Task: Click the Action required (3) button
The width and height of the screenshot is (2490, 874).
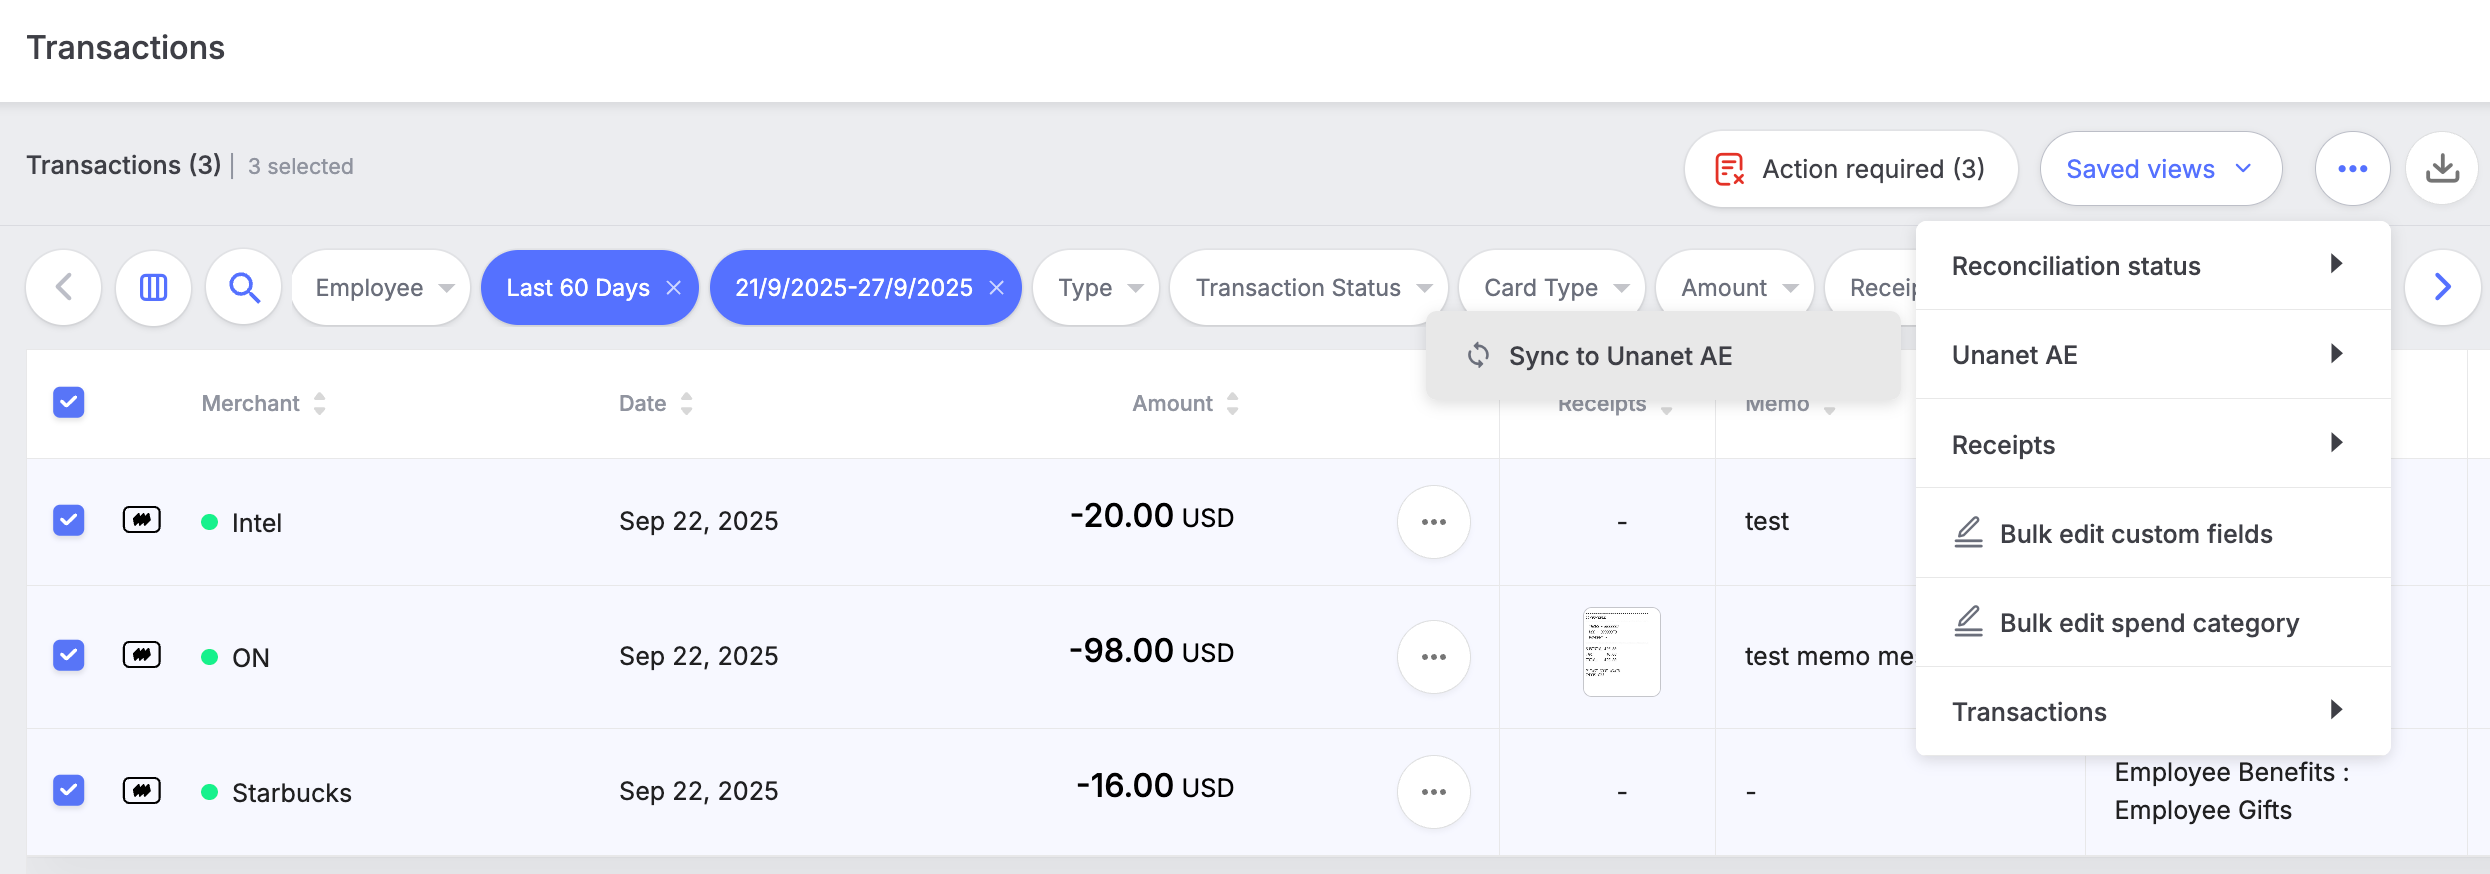Action: tap(1850, 169)
